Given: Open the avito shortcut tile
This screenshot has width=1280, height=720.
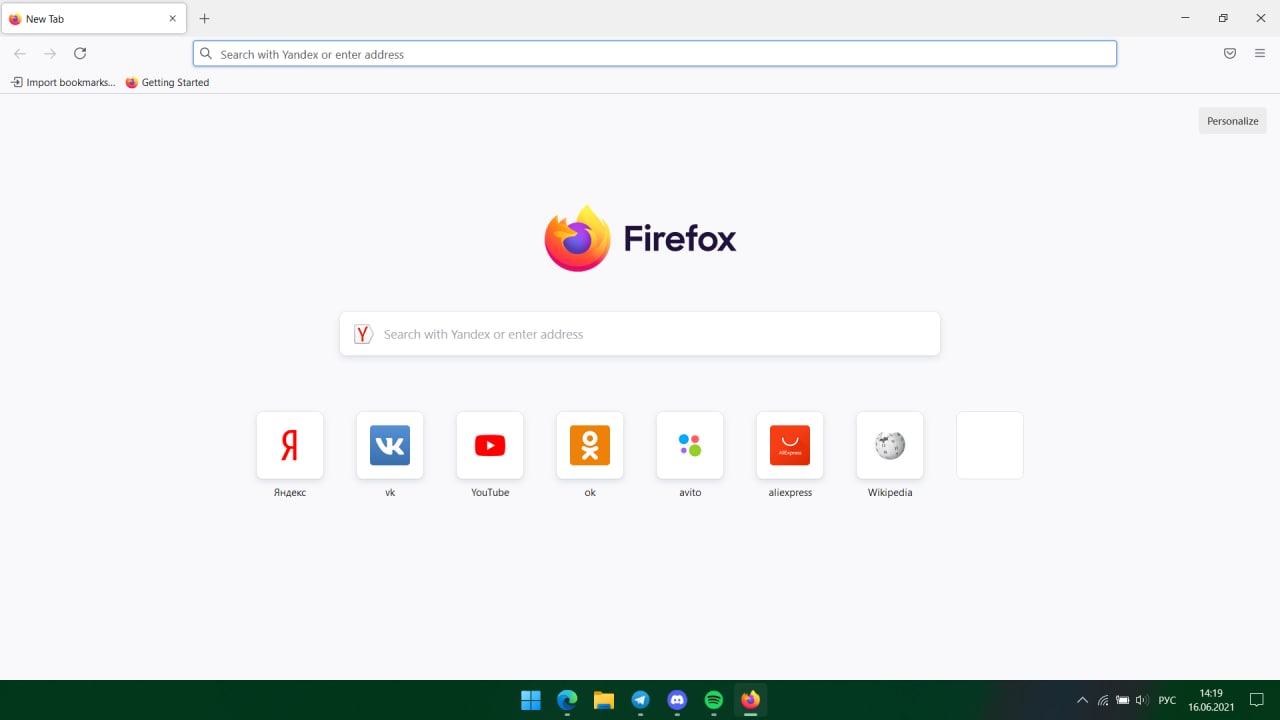Looking at the screenshot, I should (x=690, y=445).
